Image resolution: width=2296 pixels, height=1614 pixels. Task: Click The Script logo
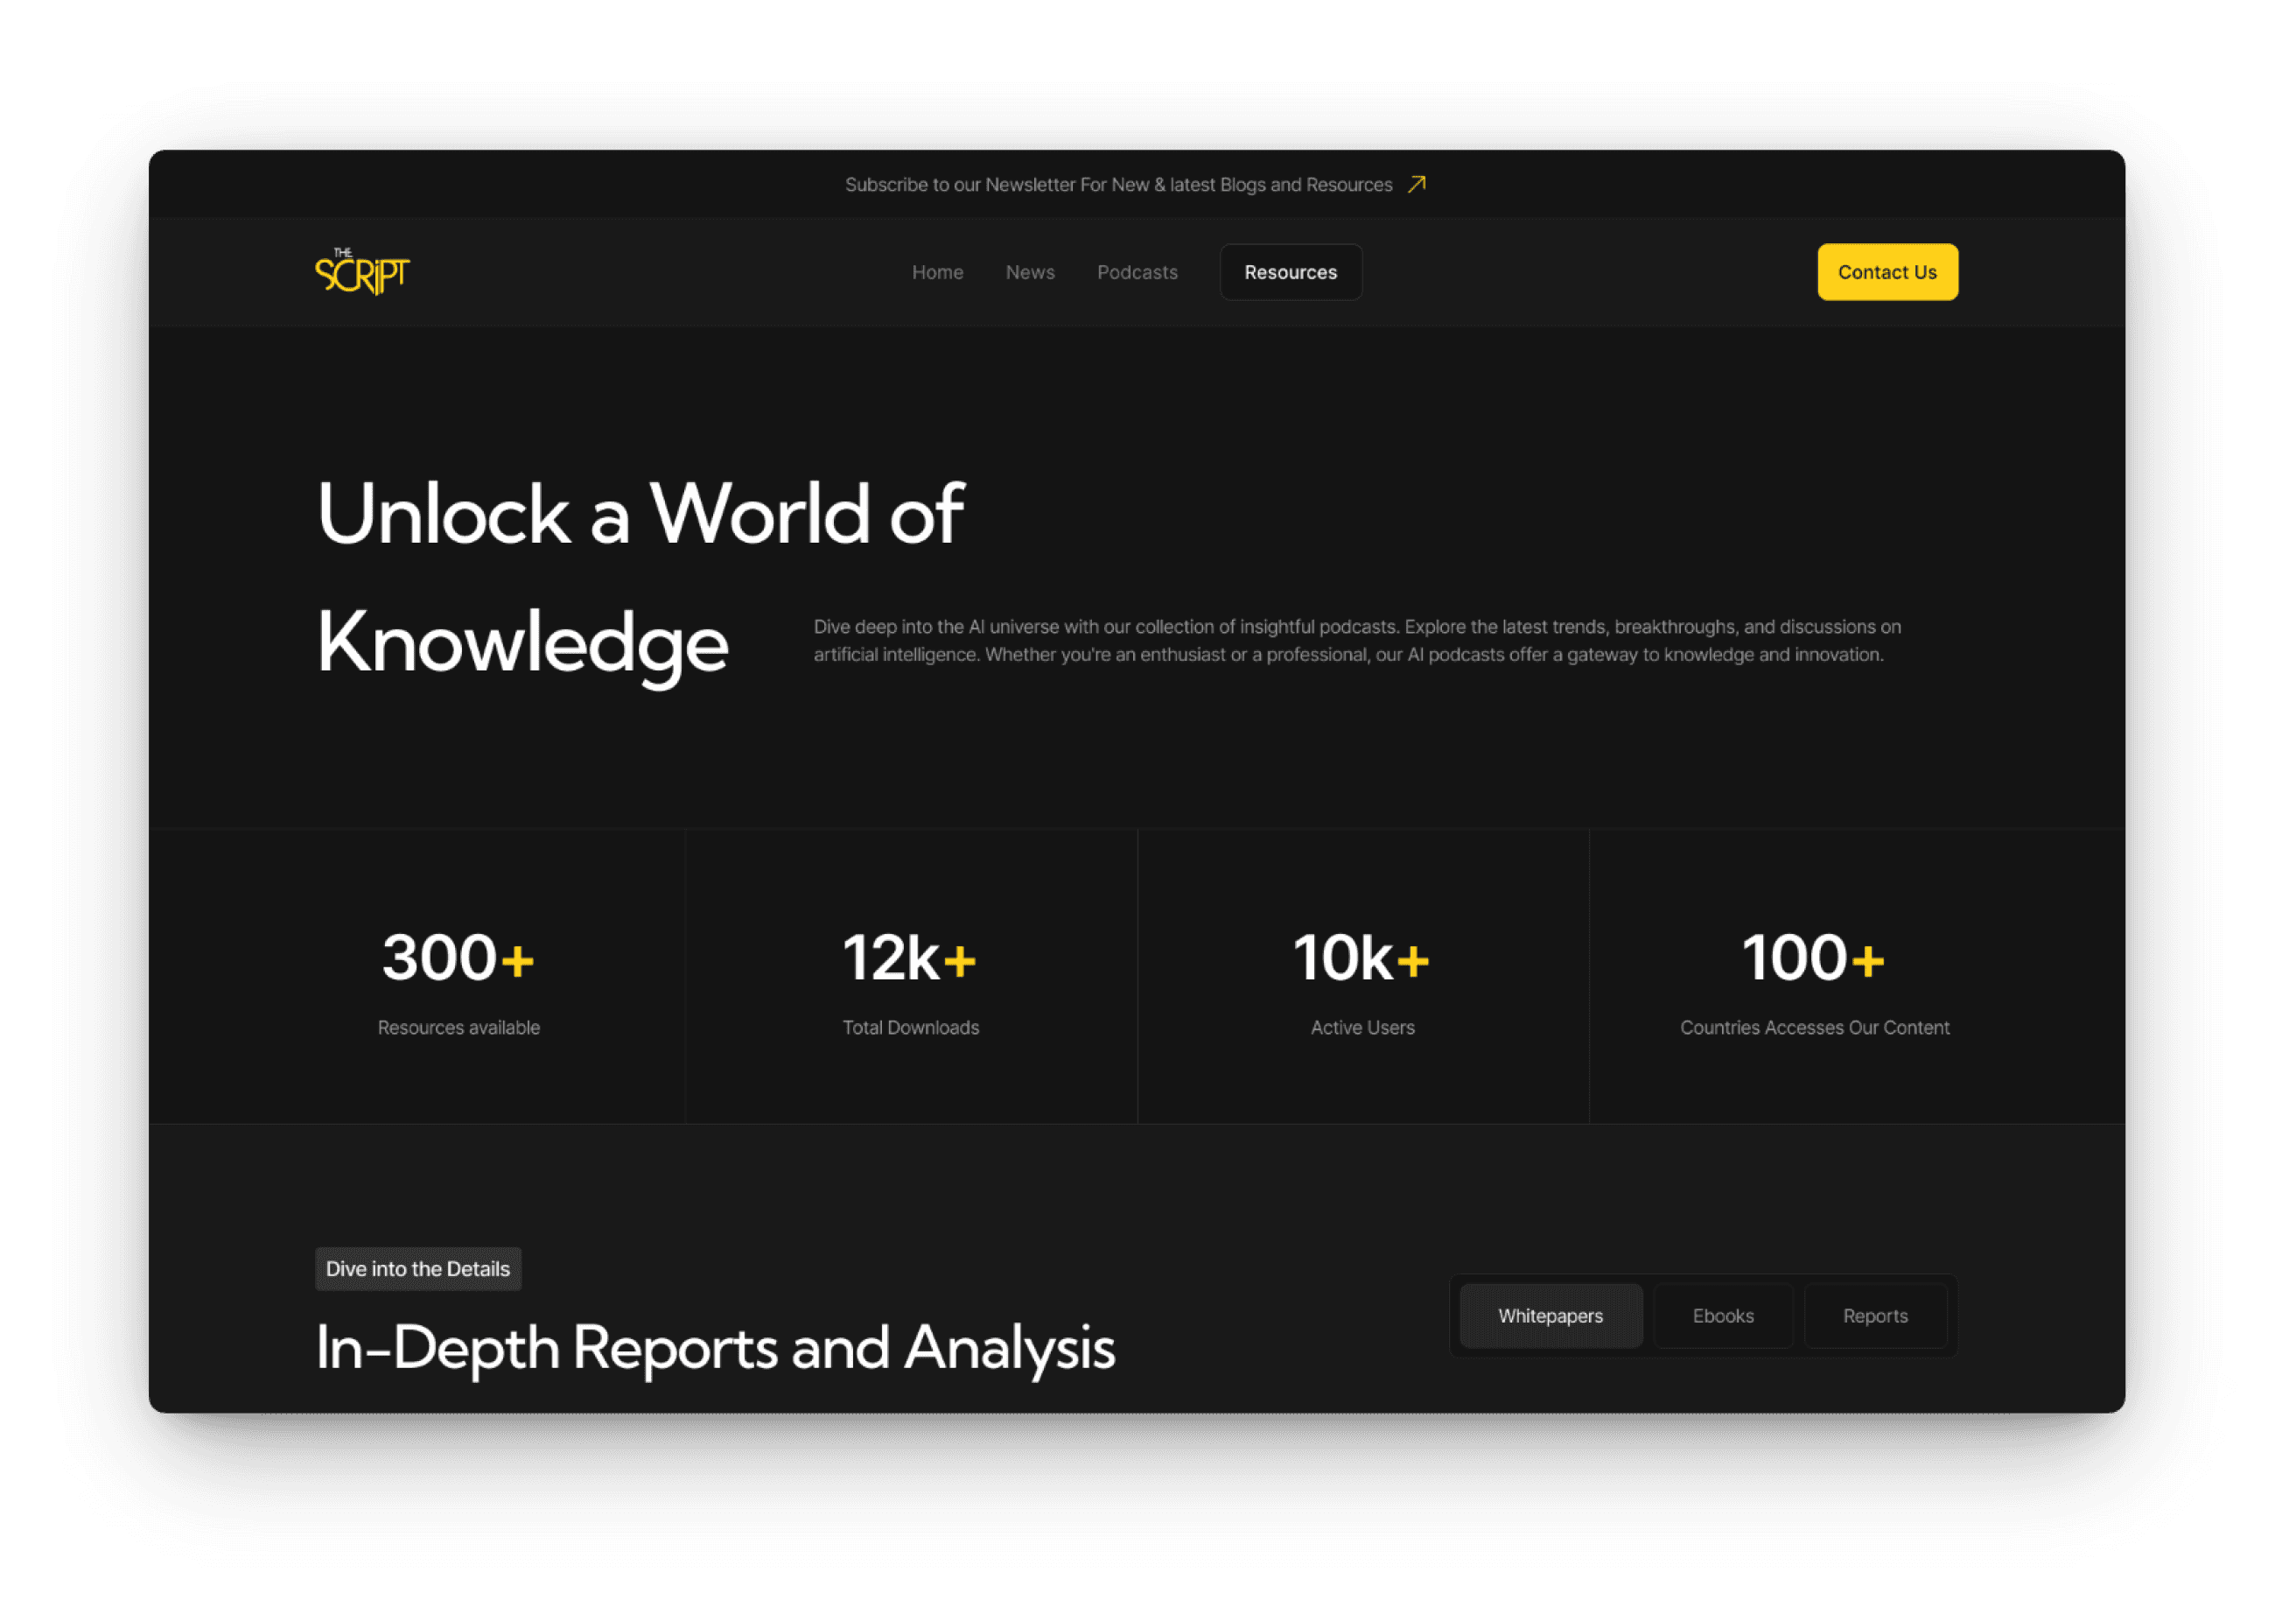362,272
